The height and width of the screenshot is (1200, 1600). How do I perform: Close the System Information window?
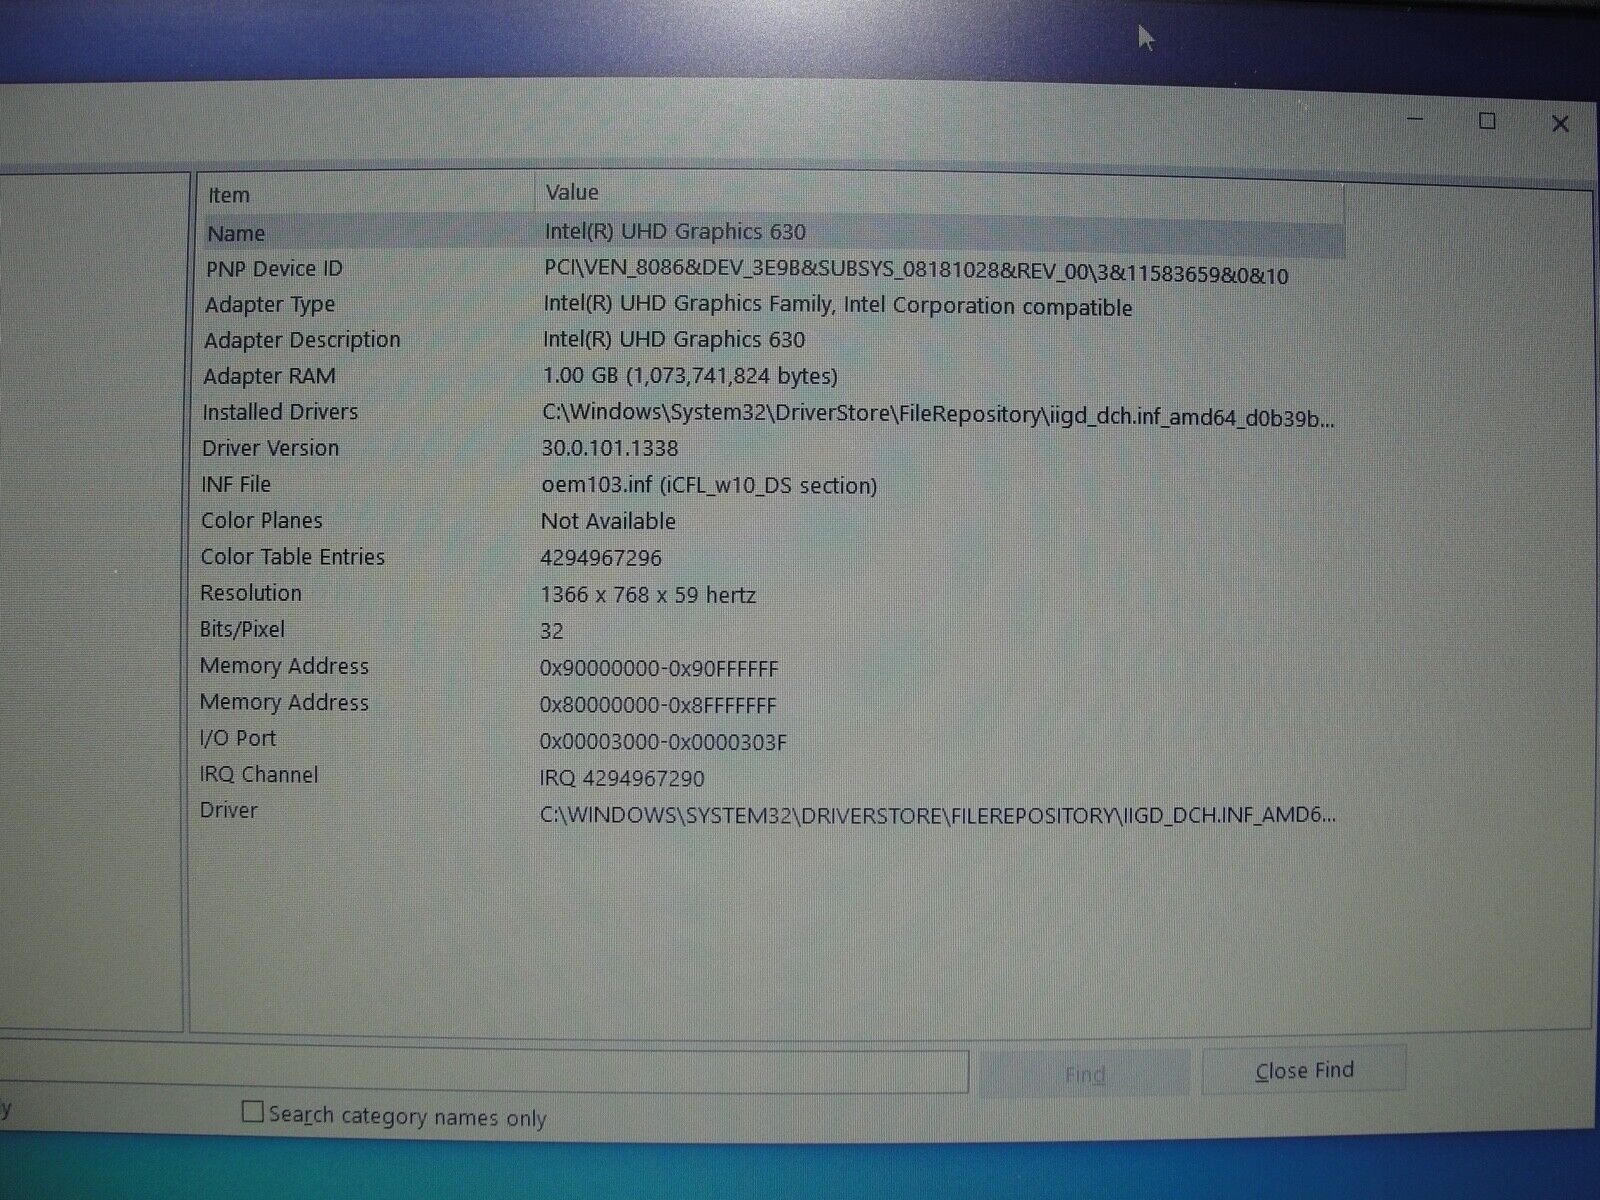[x=1560, y=123]
